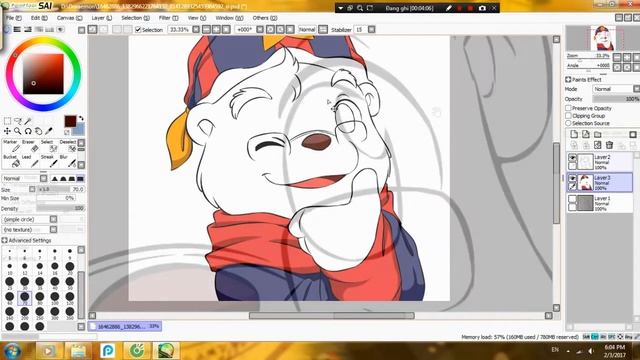Image resolution: width=640 pixels, height=360 pixels.
Task: Create a new normal layer
Action: pyautogui.click(x=574, y=134)
